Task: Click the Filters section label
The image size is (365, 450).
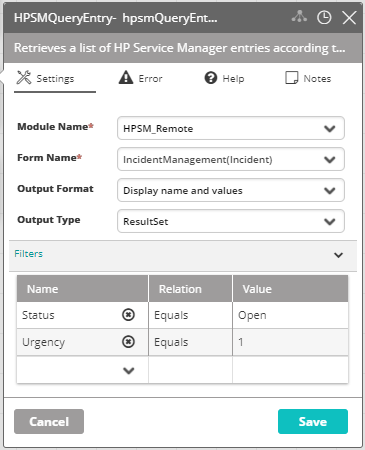Action: click(28, 254)
